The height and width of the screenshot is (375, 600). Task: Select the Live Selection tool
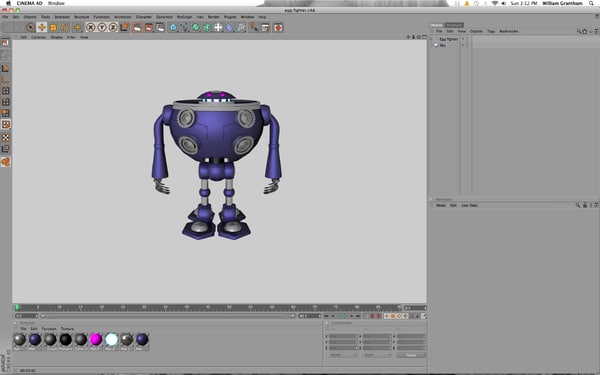click(x=31, y=27)
